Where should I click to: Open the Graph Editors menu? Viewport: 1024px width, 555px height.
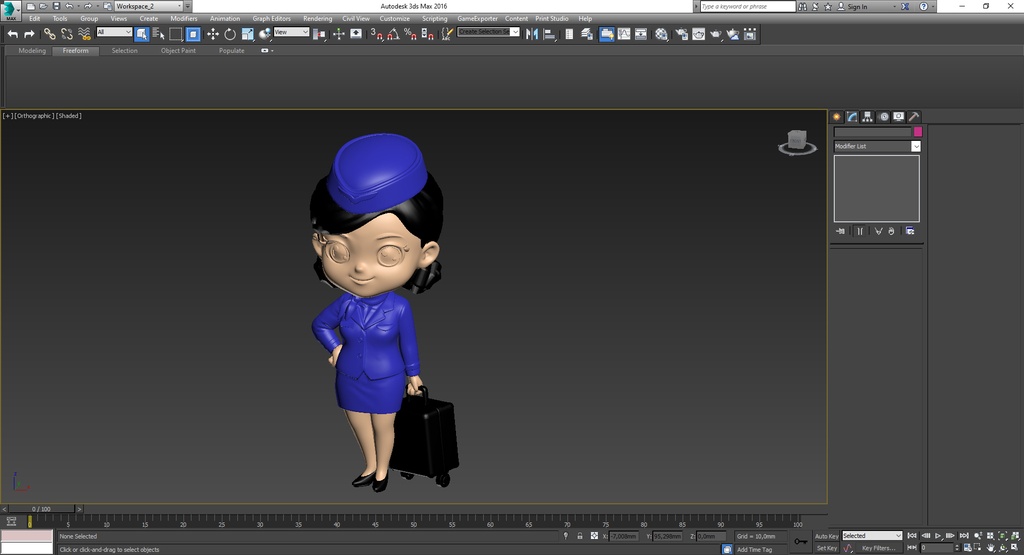pos(272,18)
